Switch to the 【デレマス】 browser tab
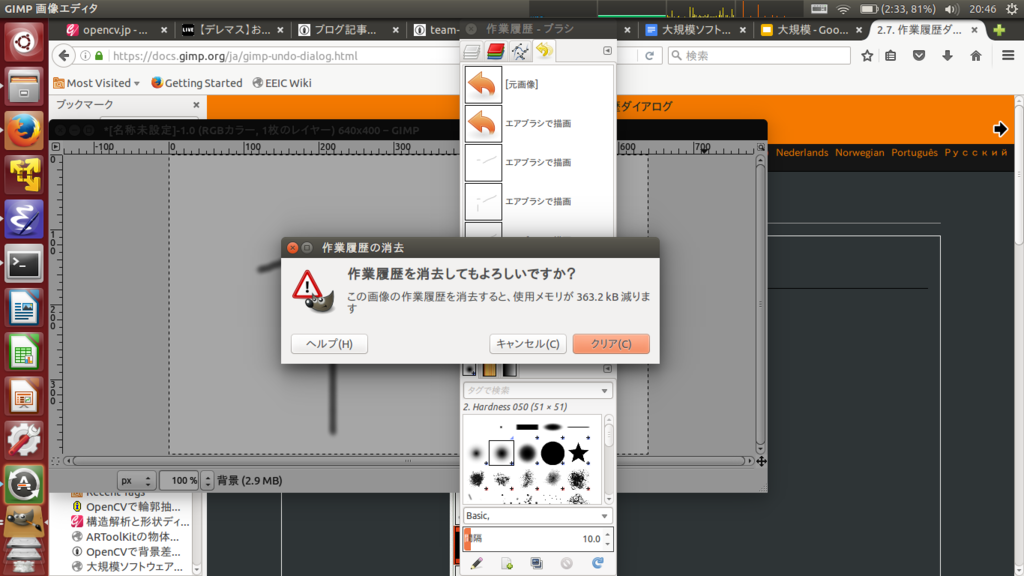The image size is (1024, 576). (233, 30)
